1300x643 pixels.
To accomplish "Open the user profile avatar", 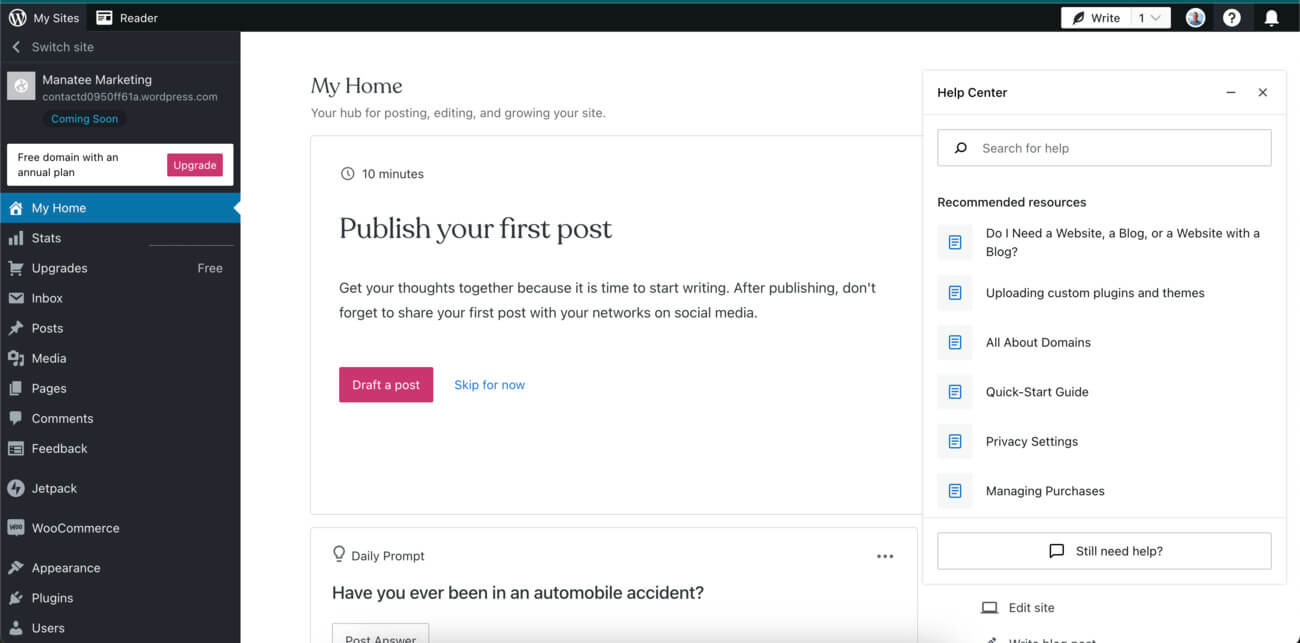I will pos(1195,17).
